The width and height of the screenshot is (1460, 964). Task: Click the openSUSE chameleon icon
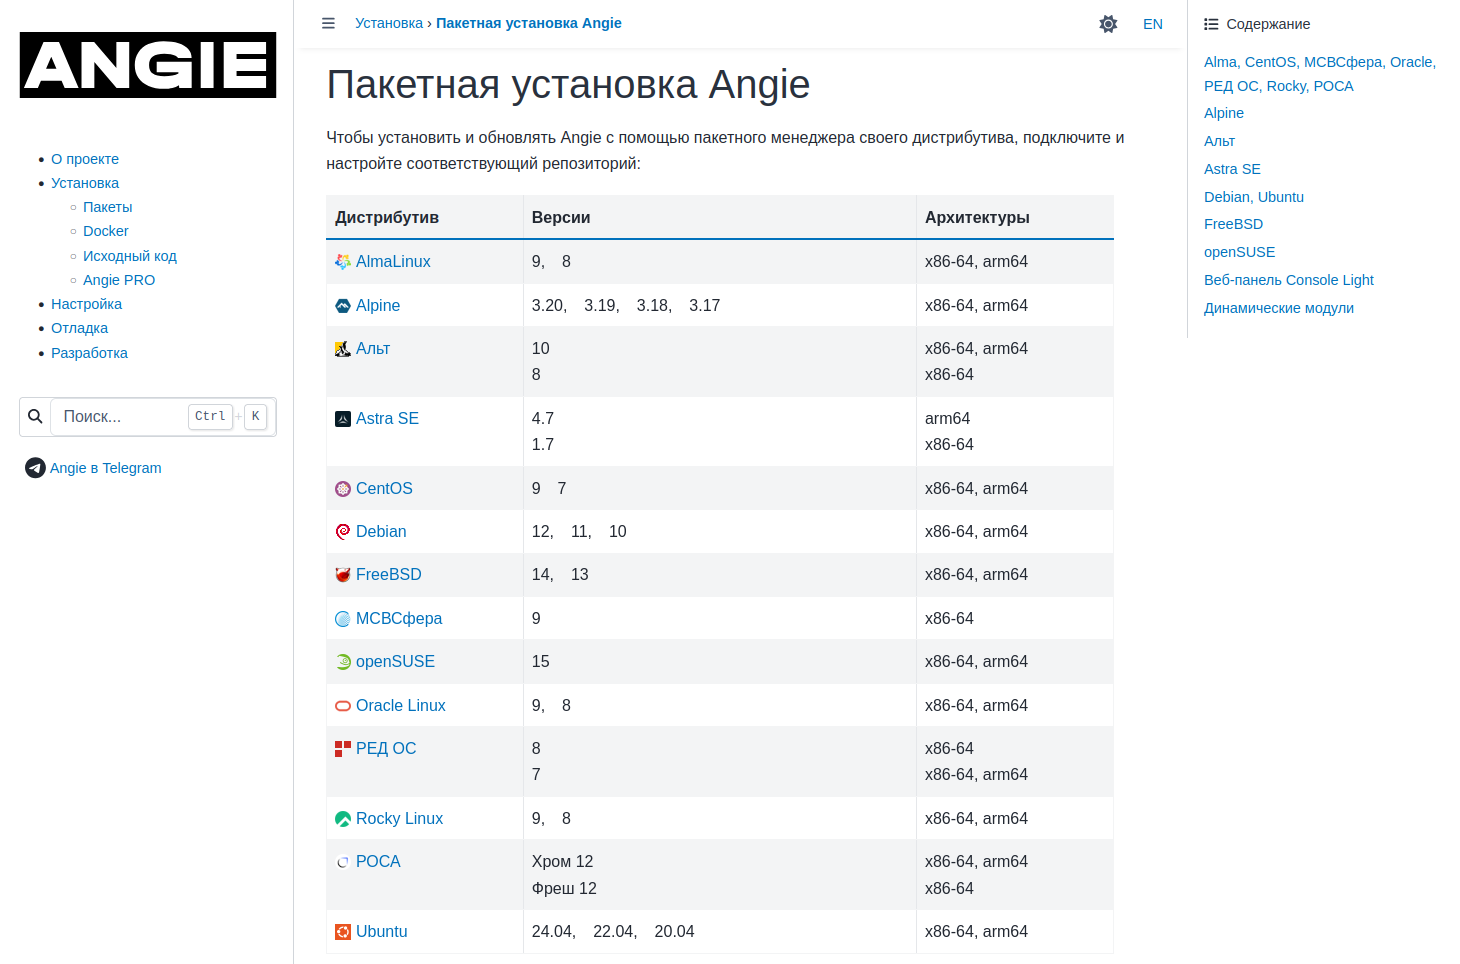343,661
